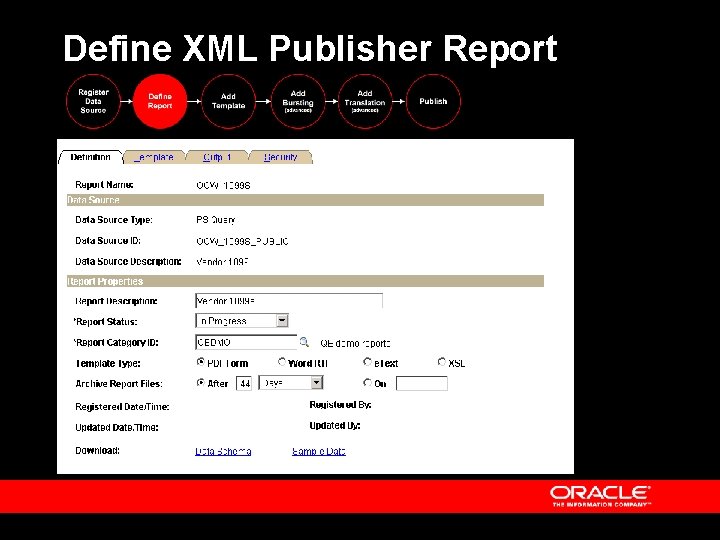The image size is (720, 540).
Task: Open the Security tab
Action: (281, 157)
